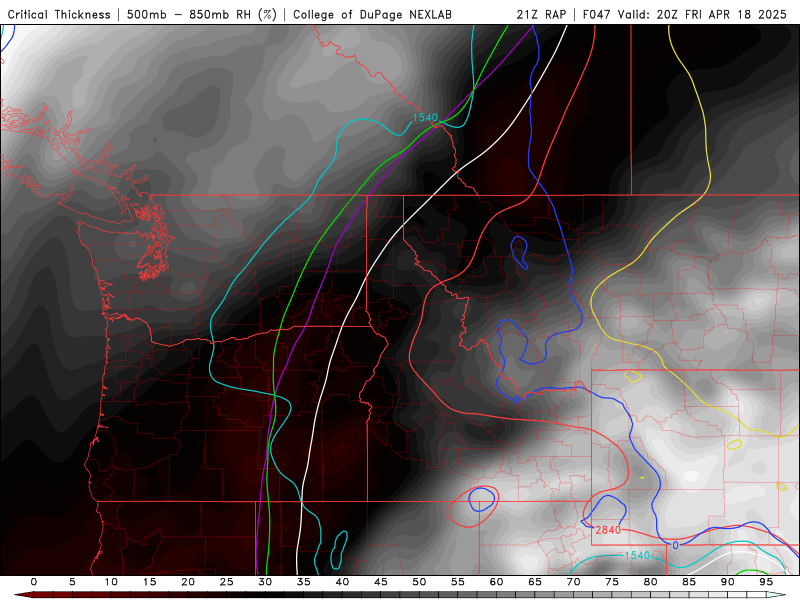Click the colorbar value 65
Image resolution: width=800 pixels, height=600 pixels.
(535, 582)
